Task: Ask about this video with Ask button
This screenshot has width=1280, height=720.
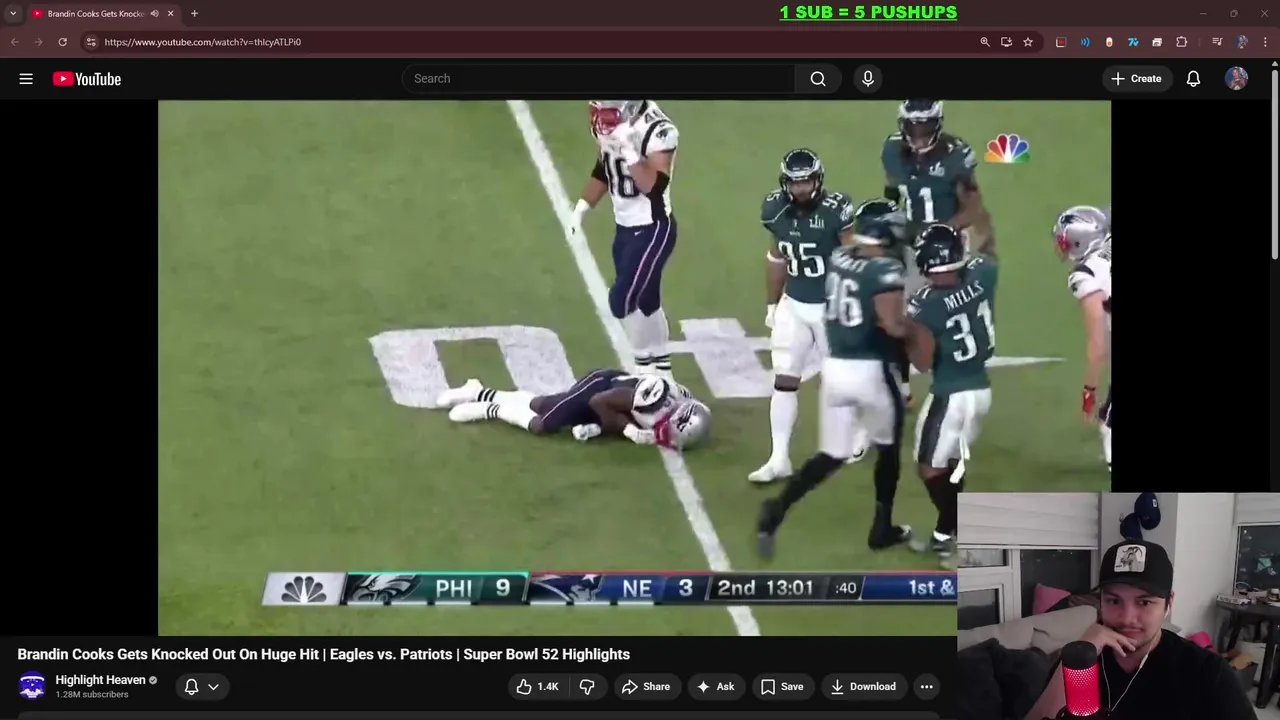Action: 716,686
